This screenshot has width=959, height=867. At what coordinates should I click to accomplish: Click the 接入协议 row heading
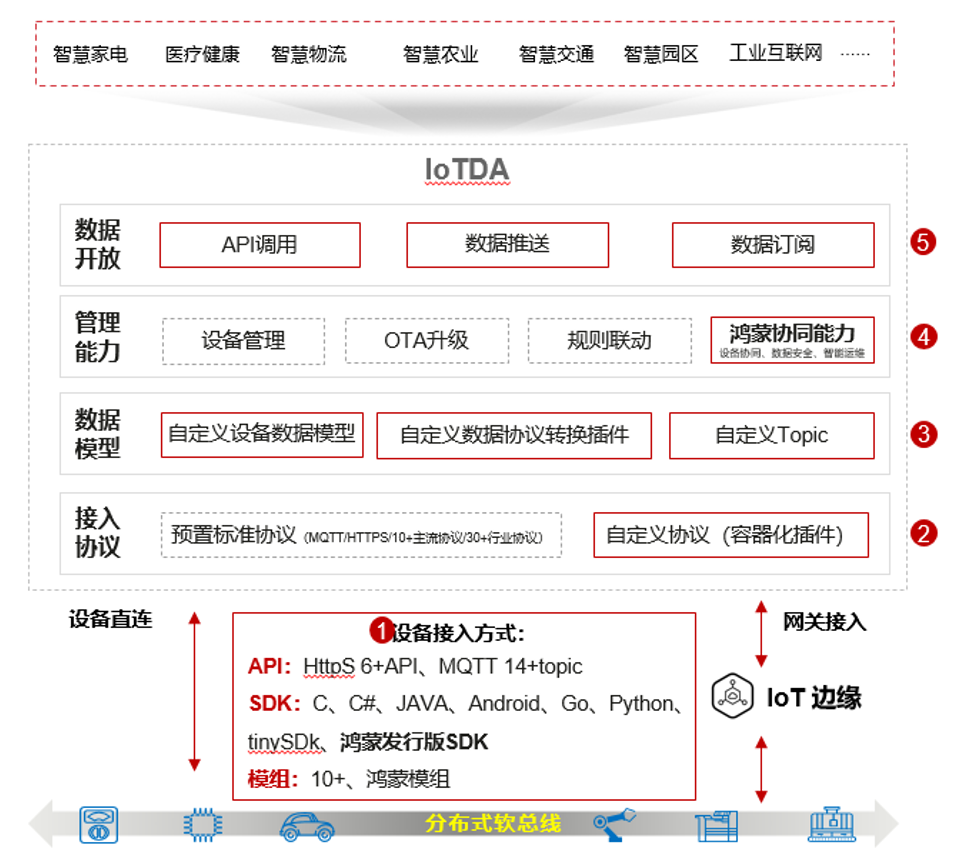click(x=98, y=533)
